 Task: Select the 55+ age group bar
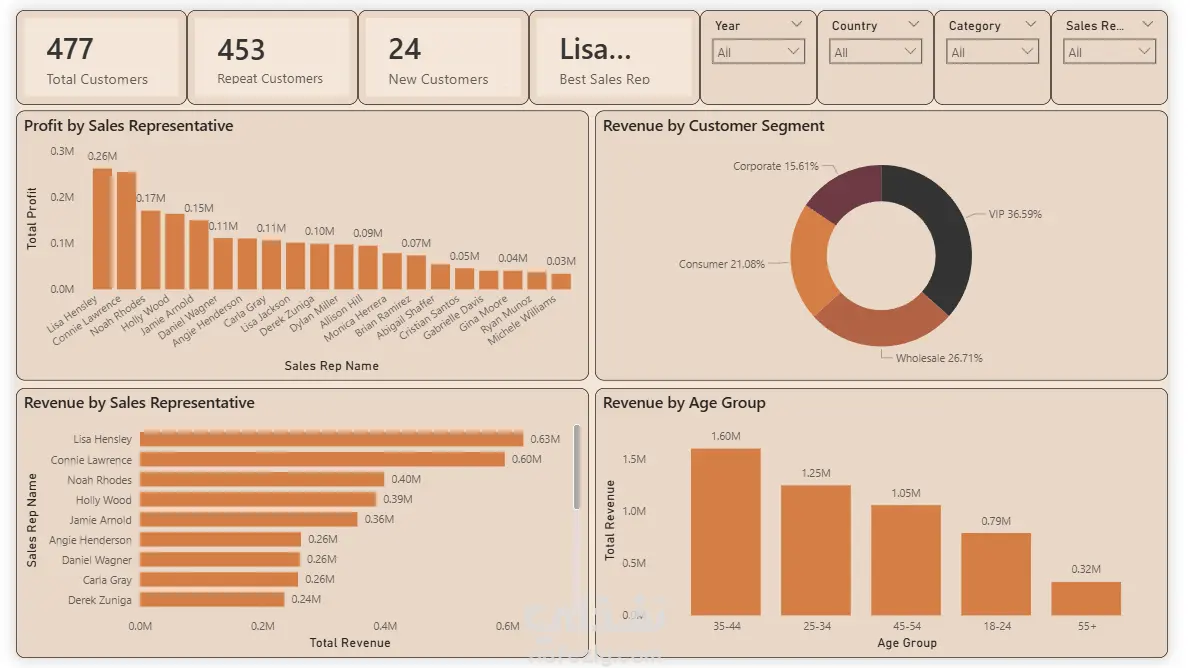point(1086,598)
